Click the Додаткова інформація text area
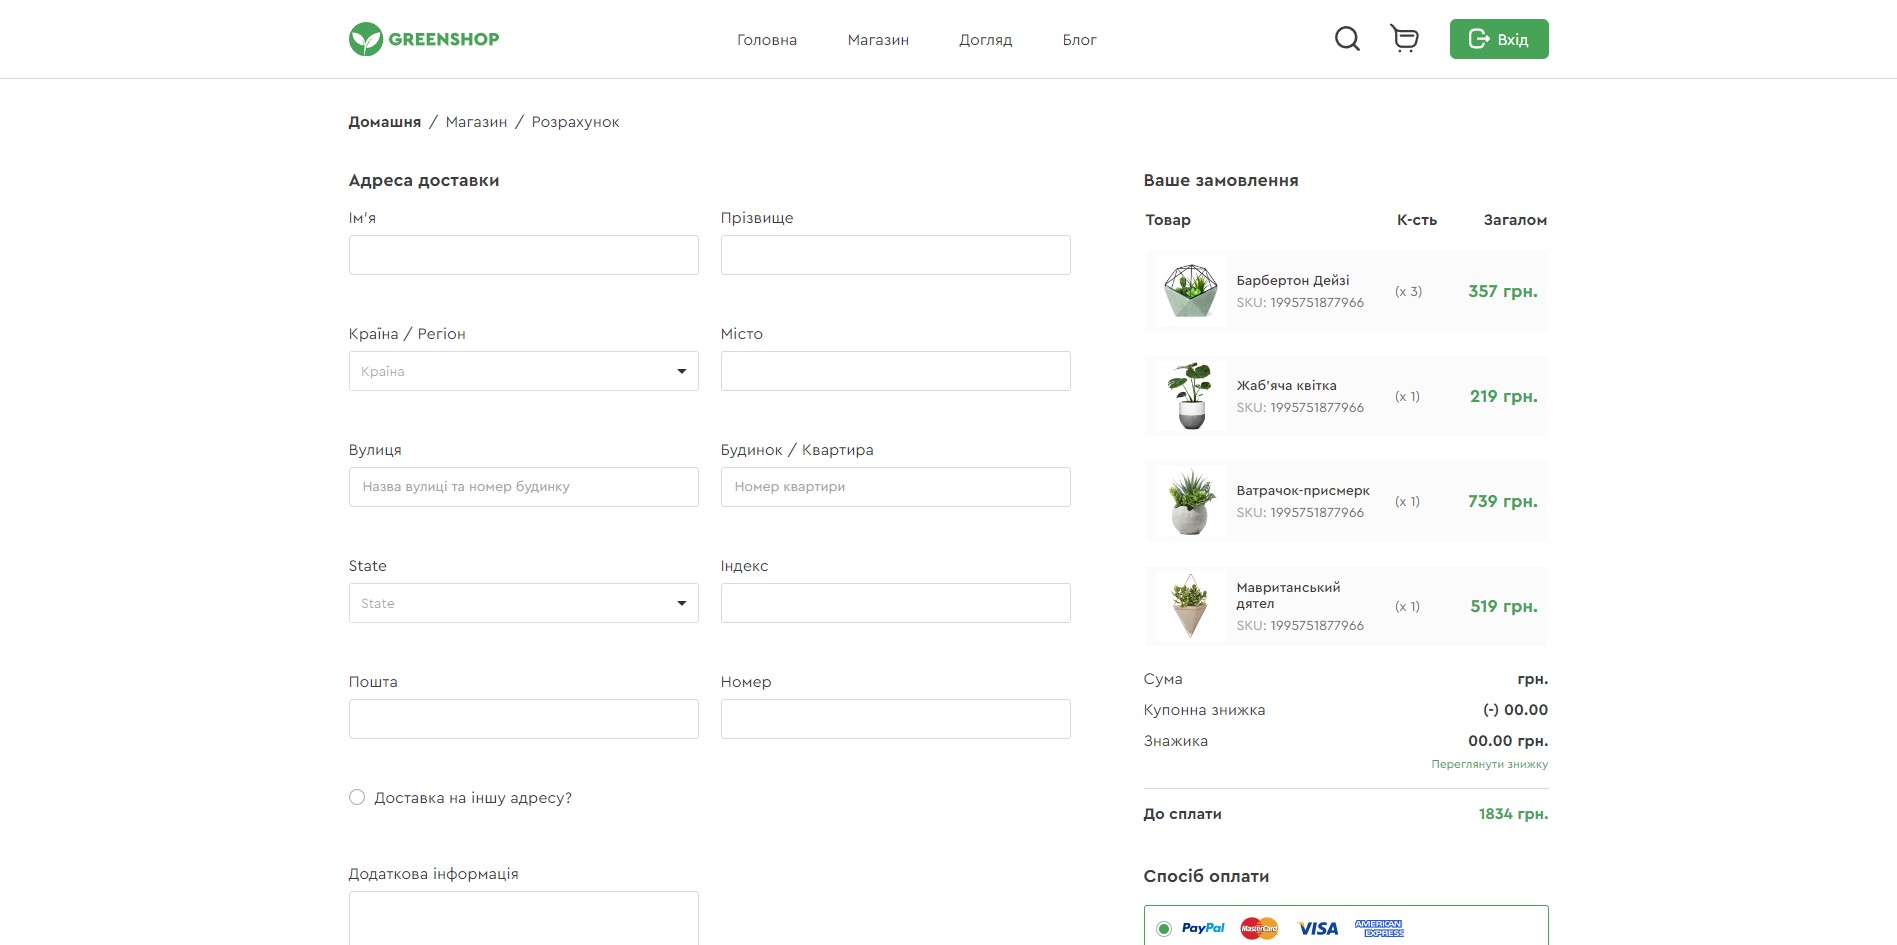1897x945 pixels. click(524, 918)
